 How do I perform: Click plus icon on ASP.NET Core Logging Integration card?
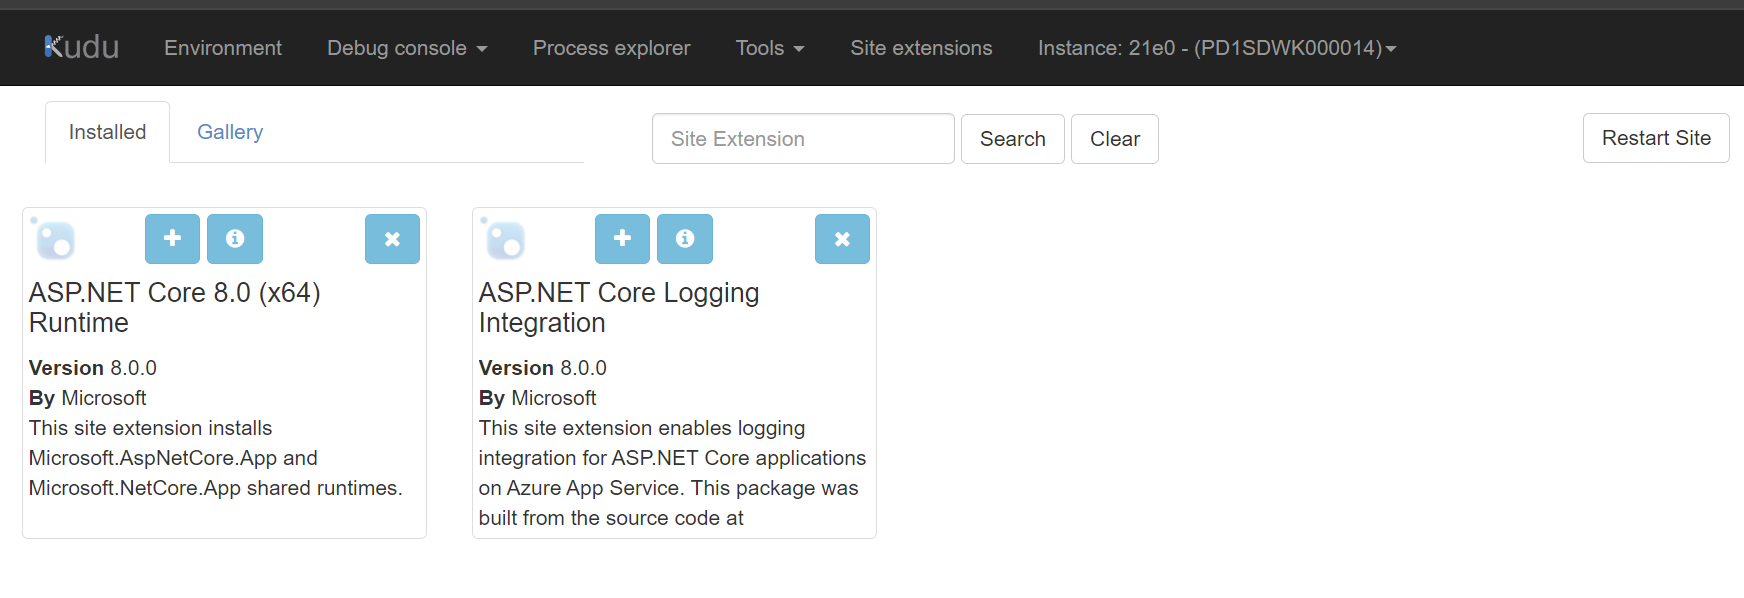point(622,239)
